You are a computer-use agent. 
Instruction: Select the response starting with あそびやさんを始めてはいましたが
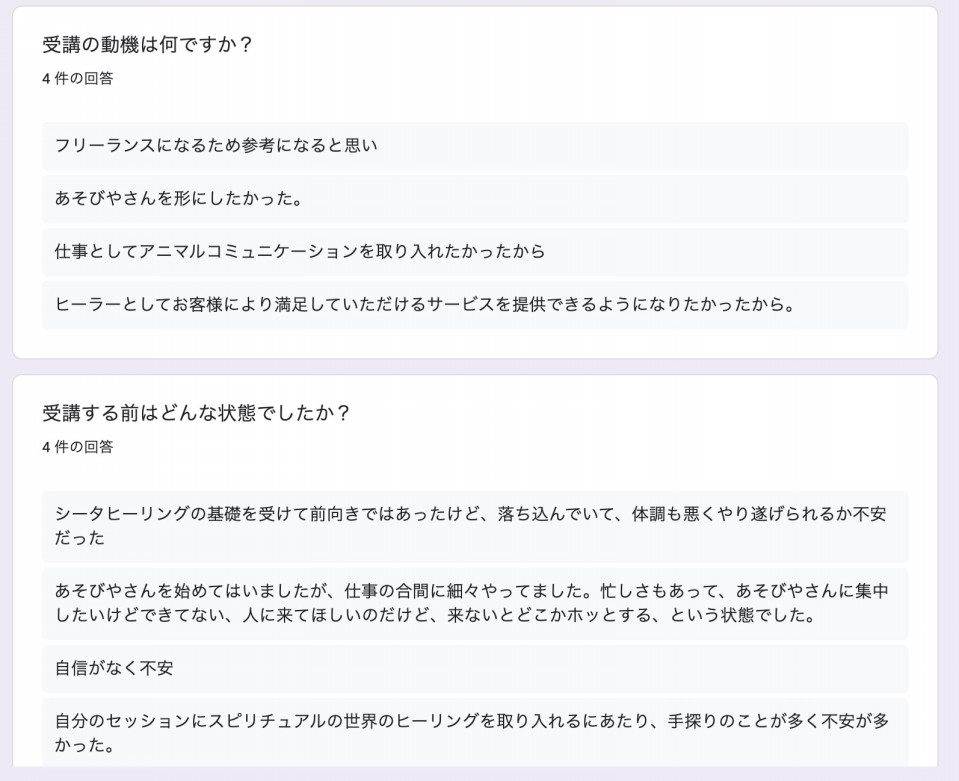(475, 603)
